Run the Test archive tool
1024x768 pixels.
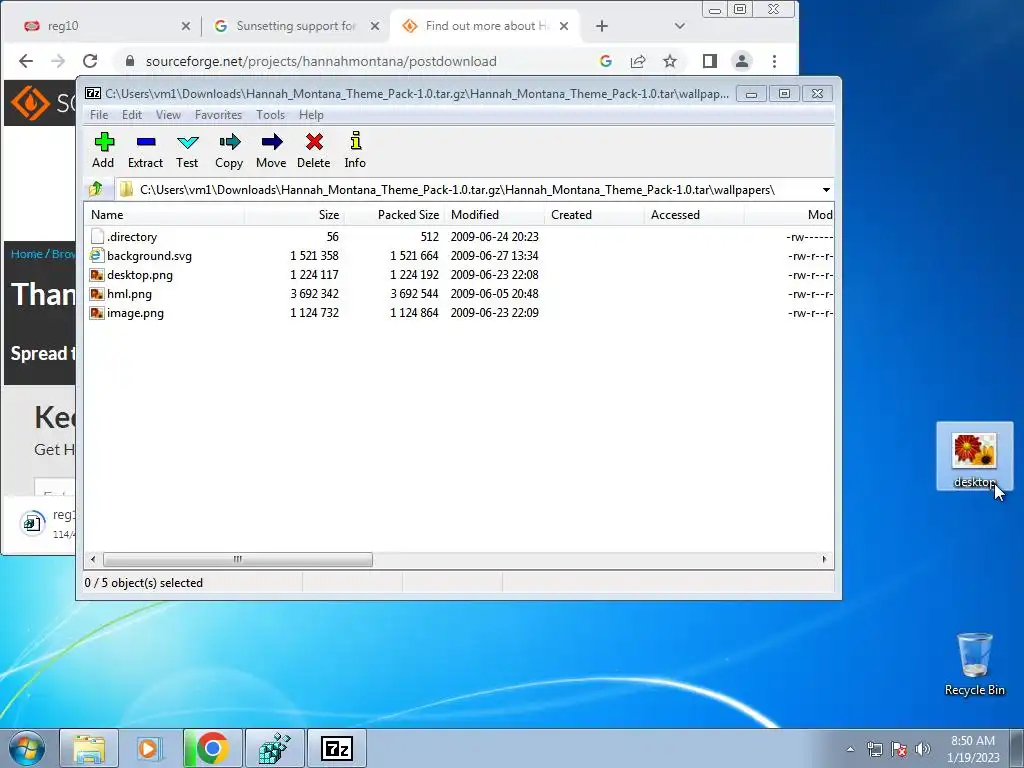coord(187,151)
